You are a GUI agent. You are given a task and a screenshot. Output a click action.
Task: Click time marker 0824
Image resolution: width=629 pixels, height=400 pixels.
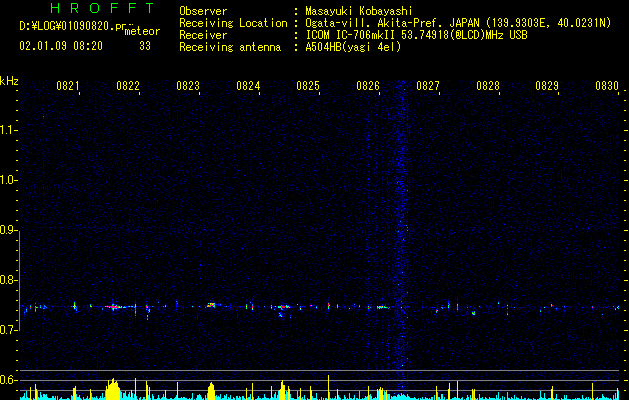(x=248, y=85)
